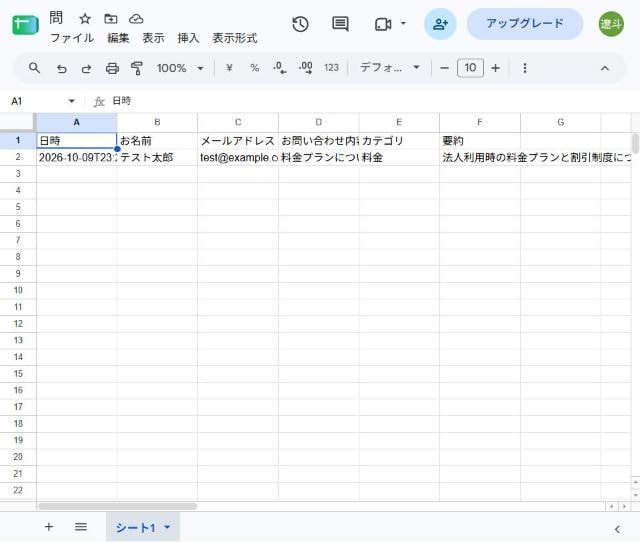Open the name box dropdown arrow
640x542 pixels.
pos(71,101)
